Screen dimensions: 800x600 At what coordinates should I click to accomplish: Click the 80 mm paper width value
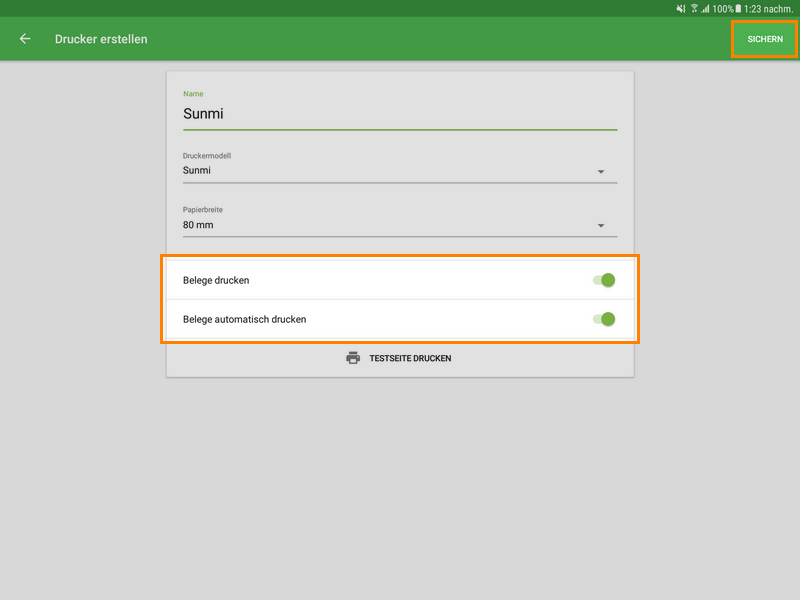coord(198,225)
